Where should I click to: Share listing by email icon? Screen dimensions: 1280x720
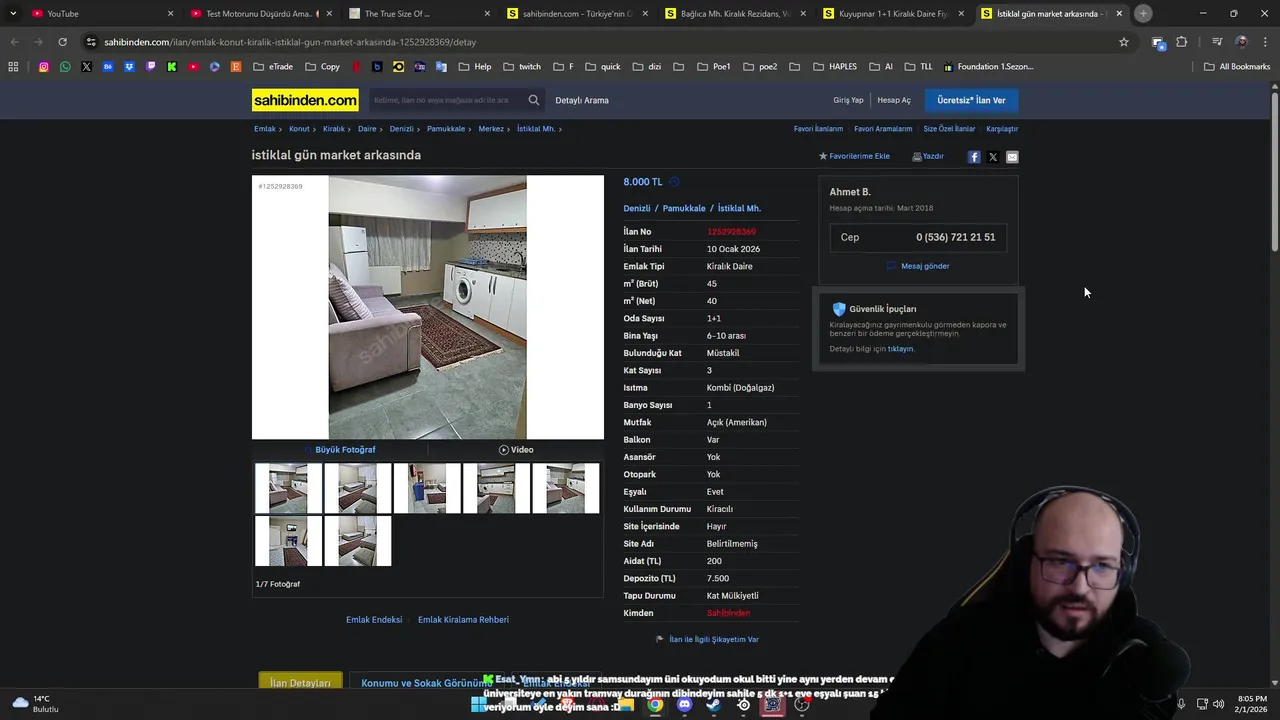pyautogui.click(x=1012, y=157)
